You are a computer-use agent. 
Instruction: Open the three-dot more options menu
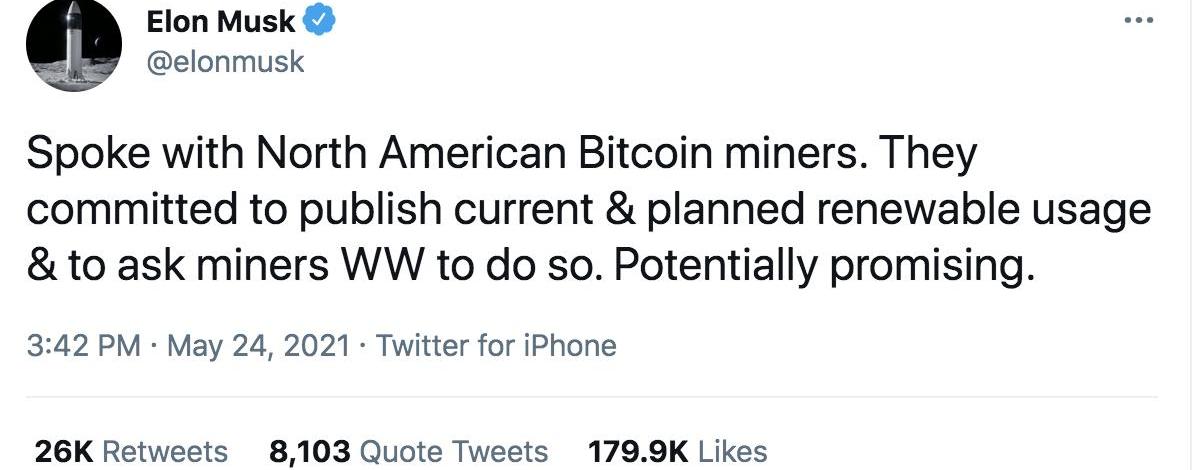pyautogui.click(x=1138, y=21)
